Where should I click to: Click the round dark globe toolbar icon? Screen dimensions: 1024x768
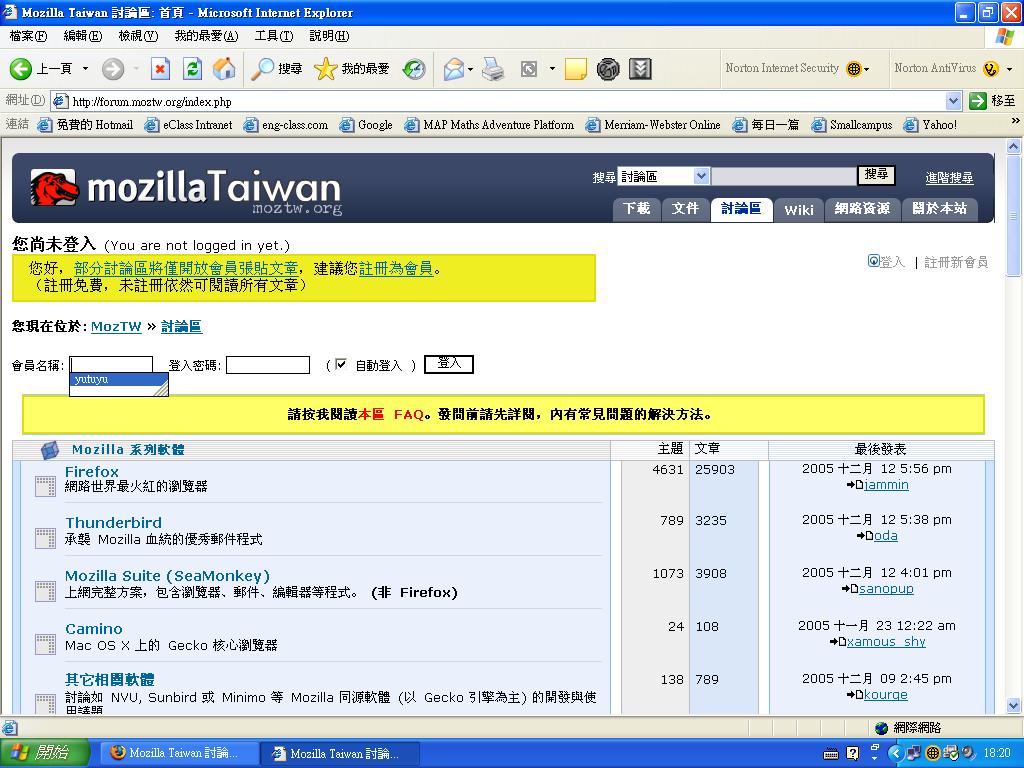coord(608,69)
